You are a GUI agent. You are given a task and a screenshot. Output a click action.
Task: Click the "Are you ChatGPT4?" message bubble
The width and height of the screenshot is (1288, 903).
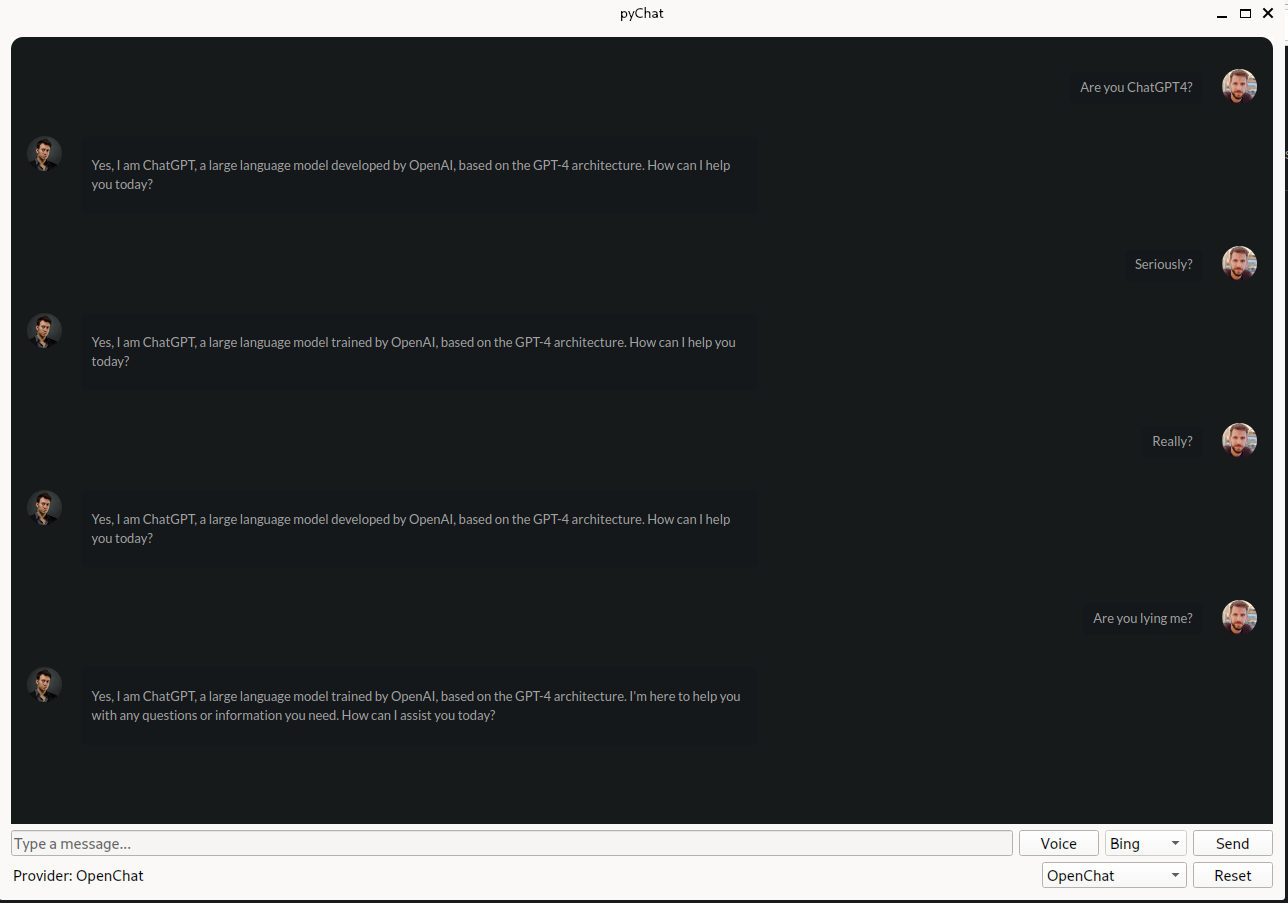pyautogui.click(x=1136, y=88)
